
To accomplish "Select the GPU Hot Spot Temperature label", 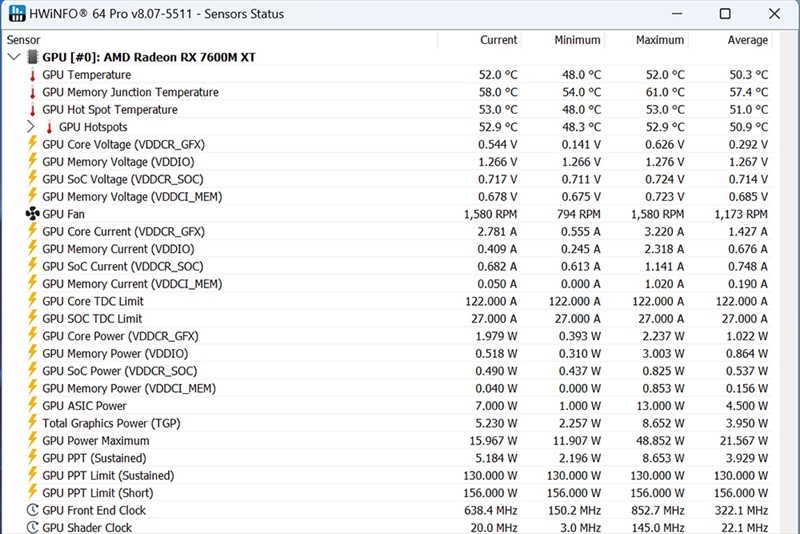I will click(110, 110).
